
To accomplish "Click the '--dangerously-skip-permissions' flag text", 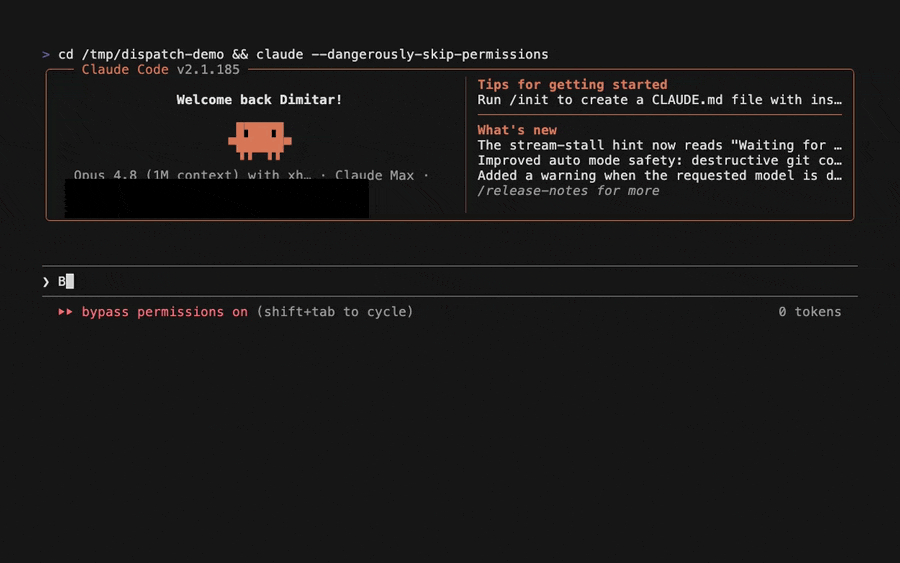I will click(429, 55).
